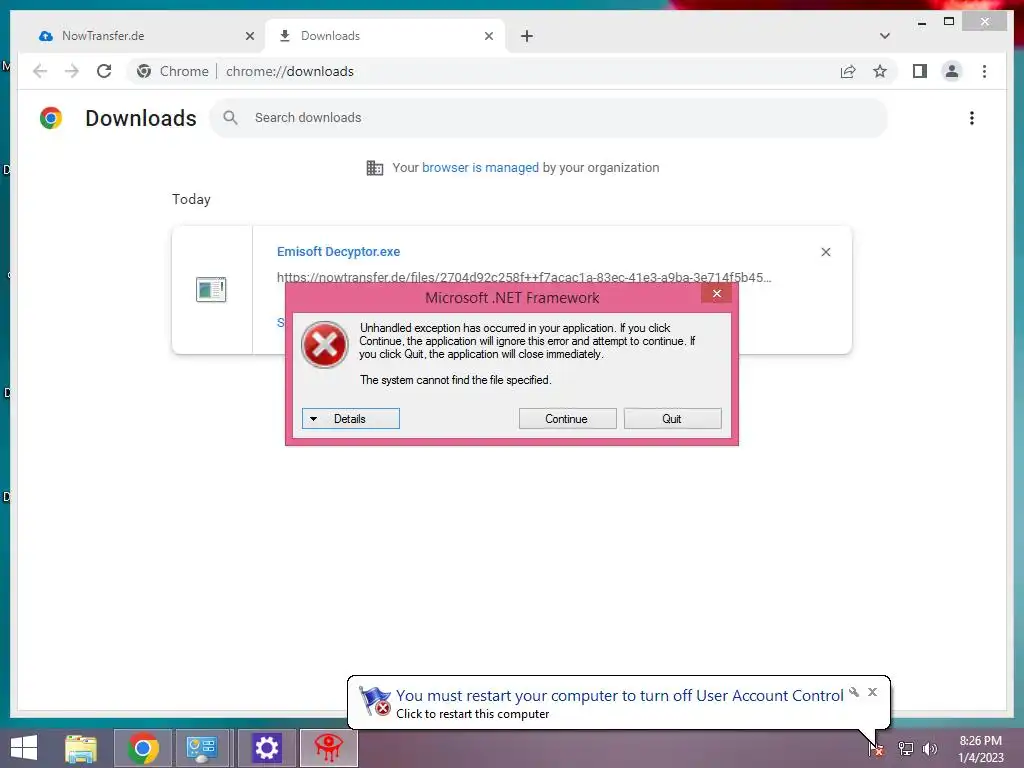Go forward to next page

(72, 71)
